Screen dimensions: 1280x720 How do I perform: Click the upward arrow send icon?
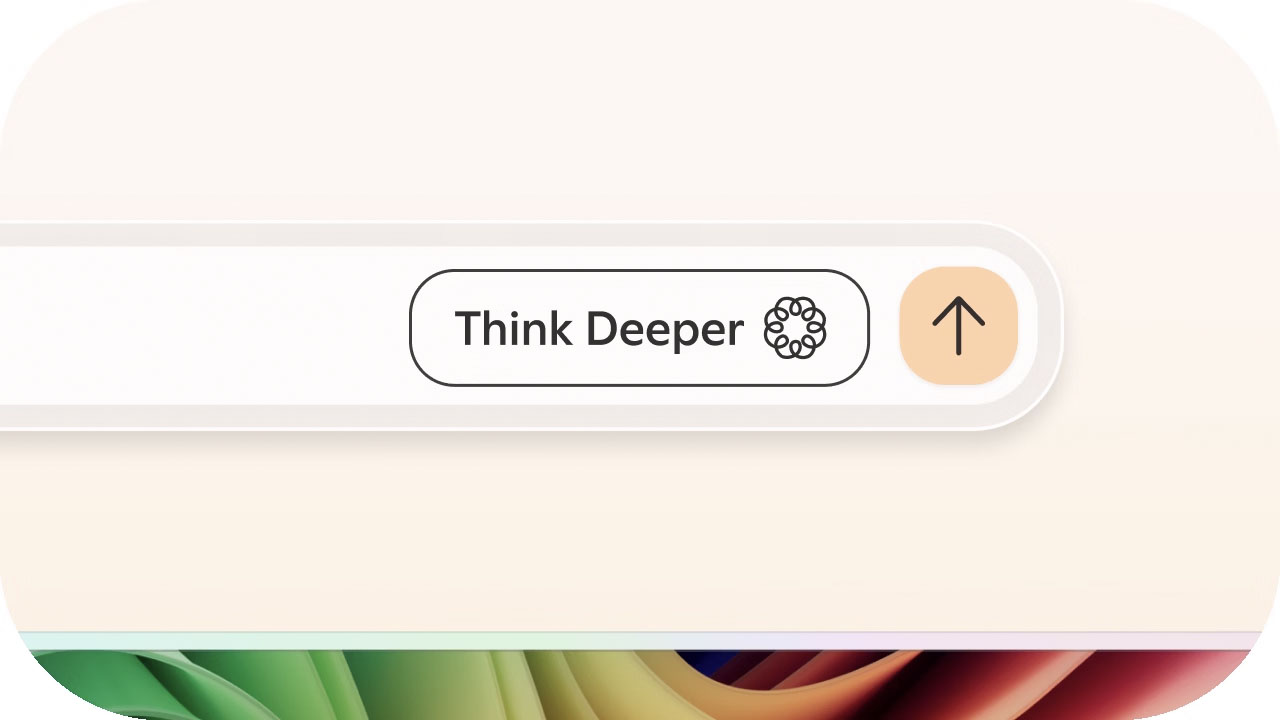[959, 326]
